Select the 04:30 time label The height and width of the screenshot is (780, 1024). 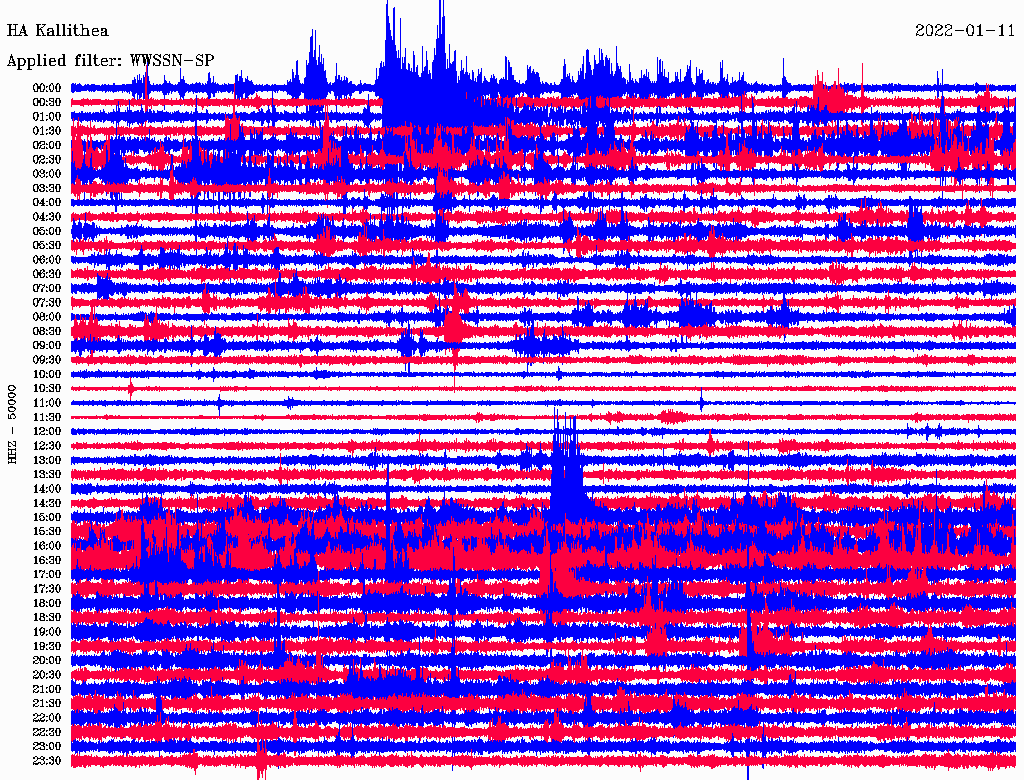pyautogui.click(x=47, y=216)
